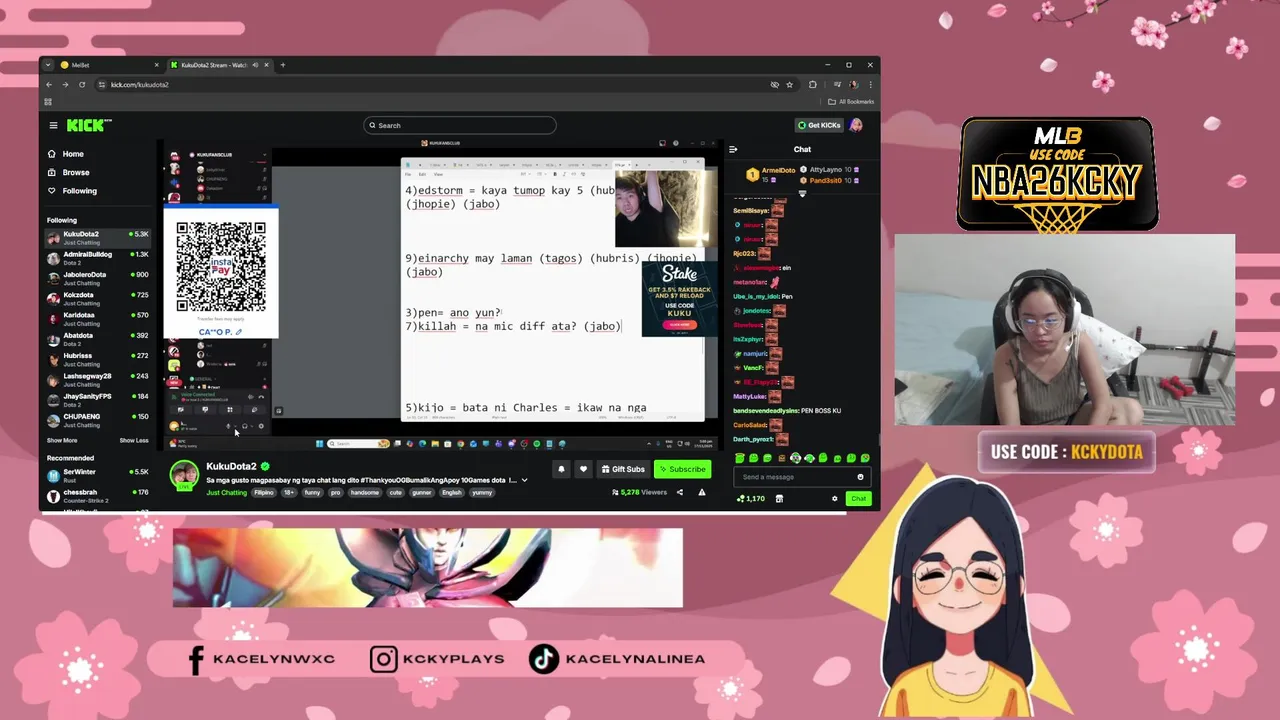Open browser media controls icon
The height and width of the screenshot is (720, 1280).
click(837, 84)
